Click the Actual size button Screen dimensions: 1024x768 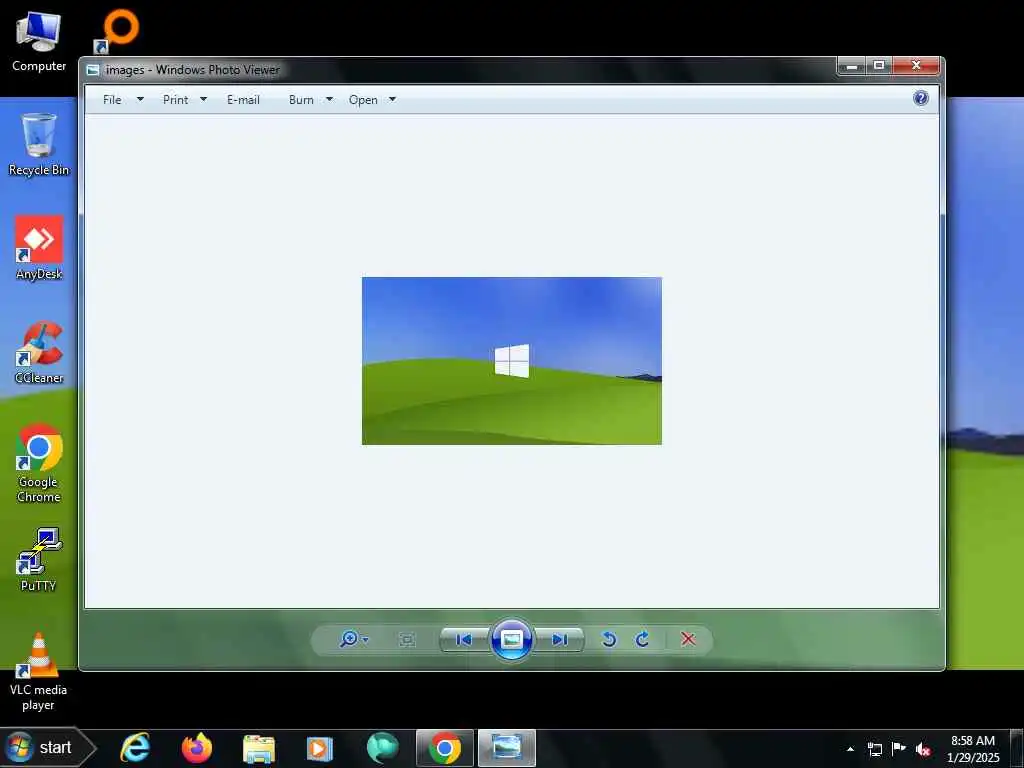407,639
